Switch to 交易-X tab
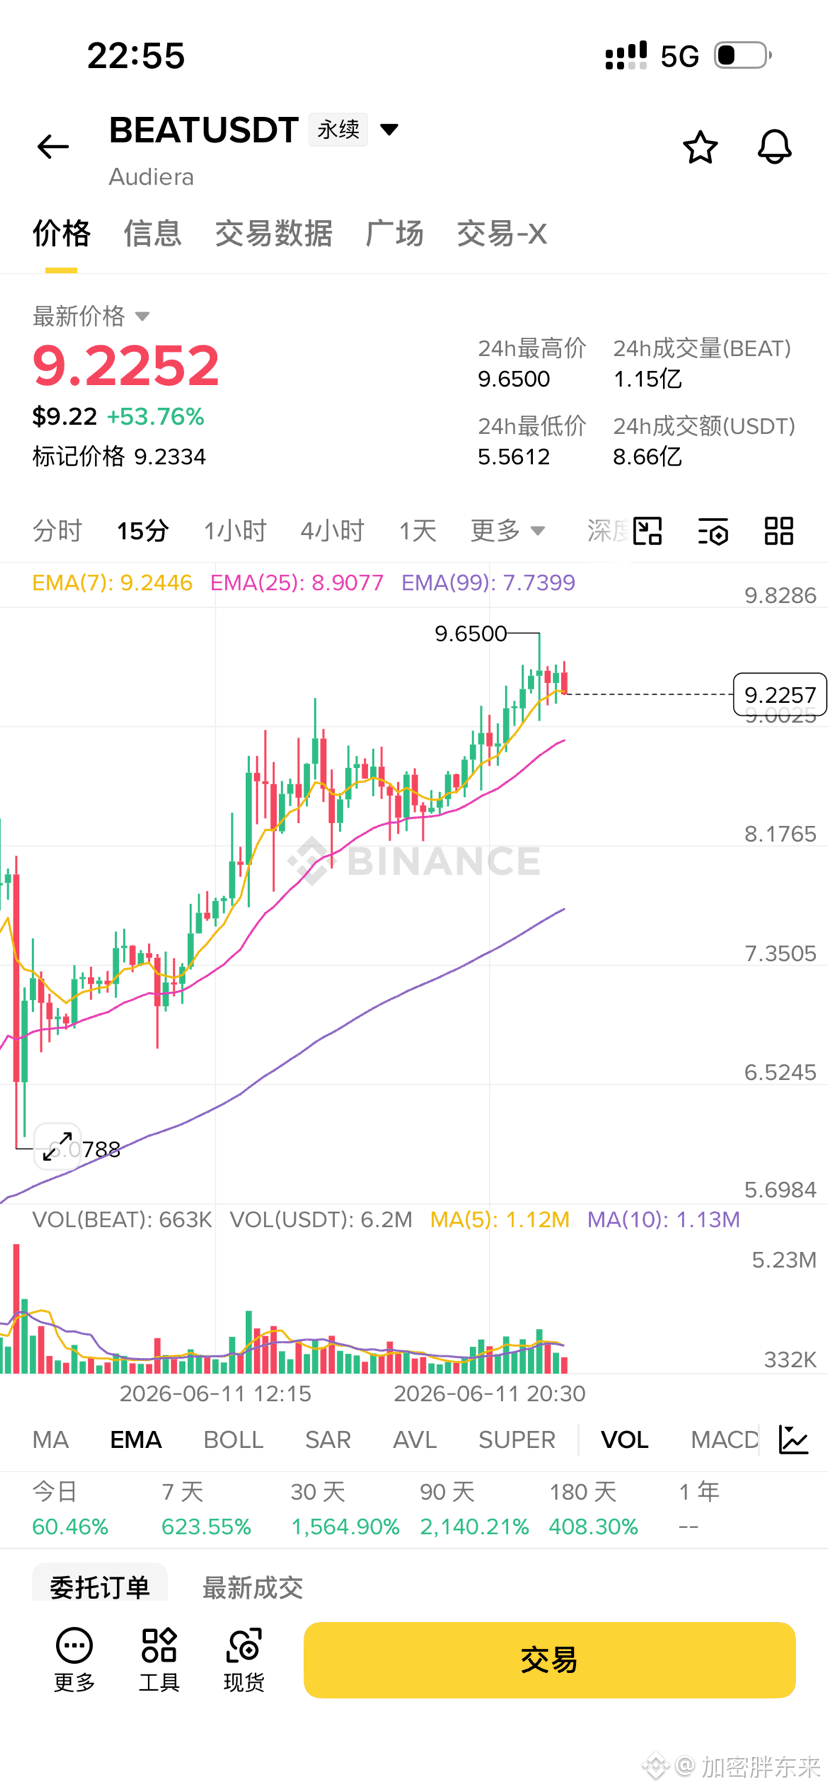This screenshot has height=1792, width=828. pos(501,234)
